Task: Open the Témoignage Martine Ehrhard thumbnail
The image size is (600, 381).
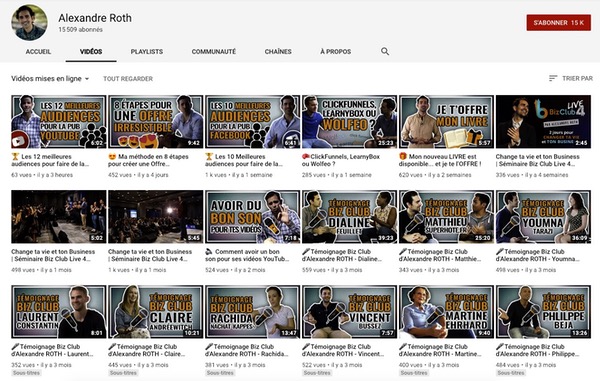Action: click(x=447, y=312)
